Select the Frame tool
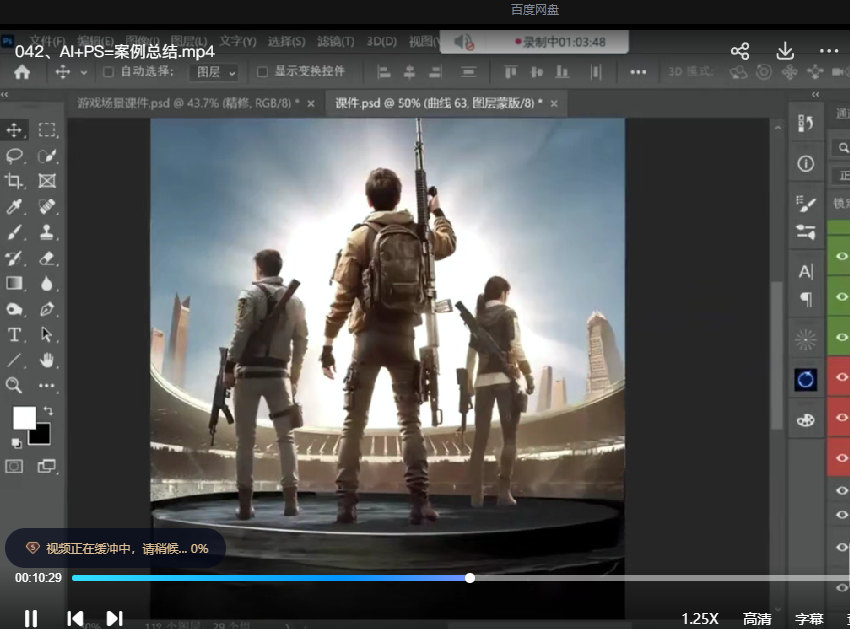Image resolution: width=850 pixels, height=629 pixels. (x=47, y=181)
